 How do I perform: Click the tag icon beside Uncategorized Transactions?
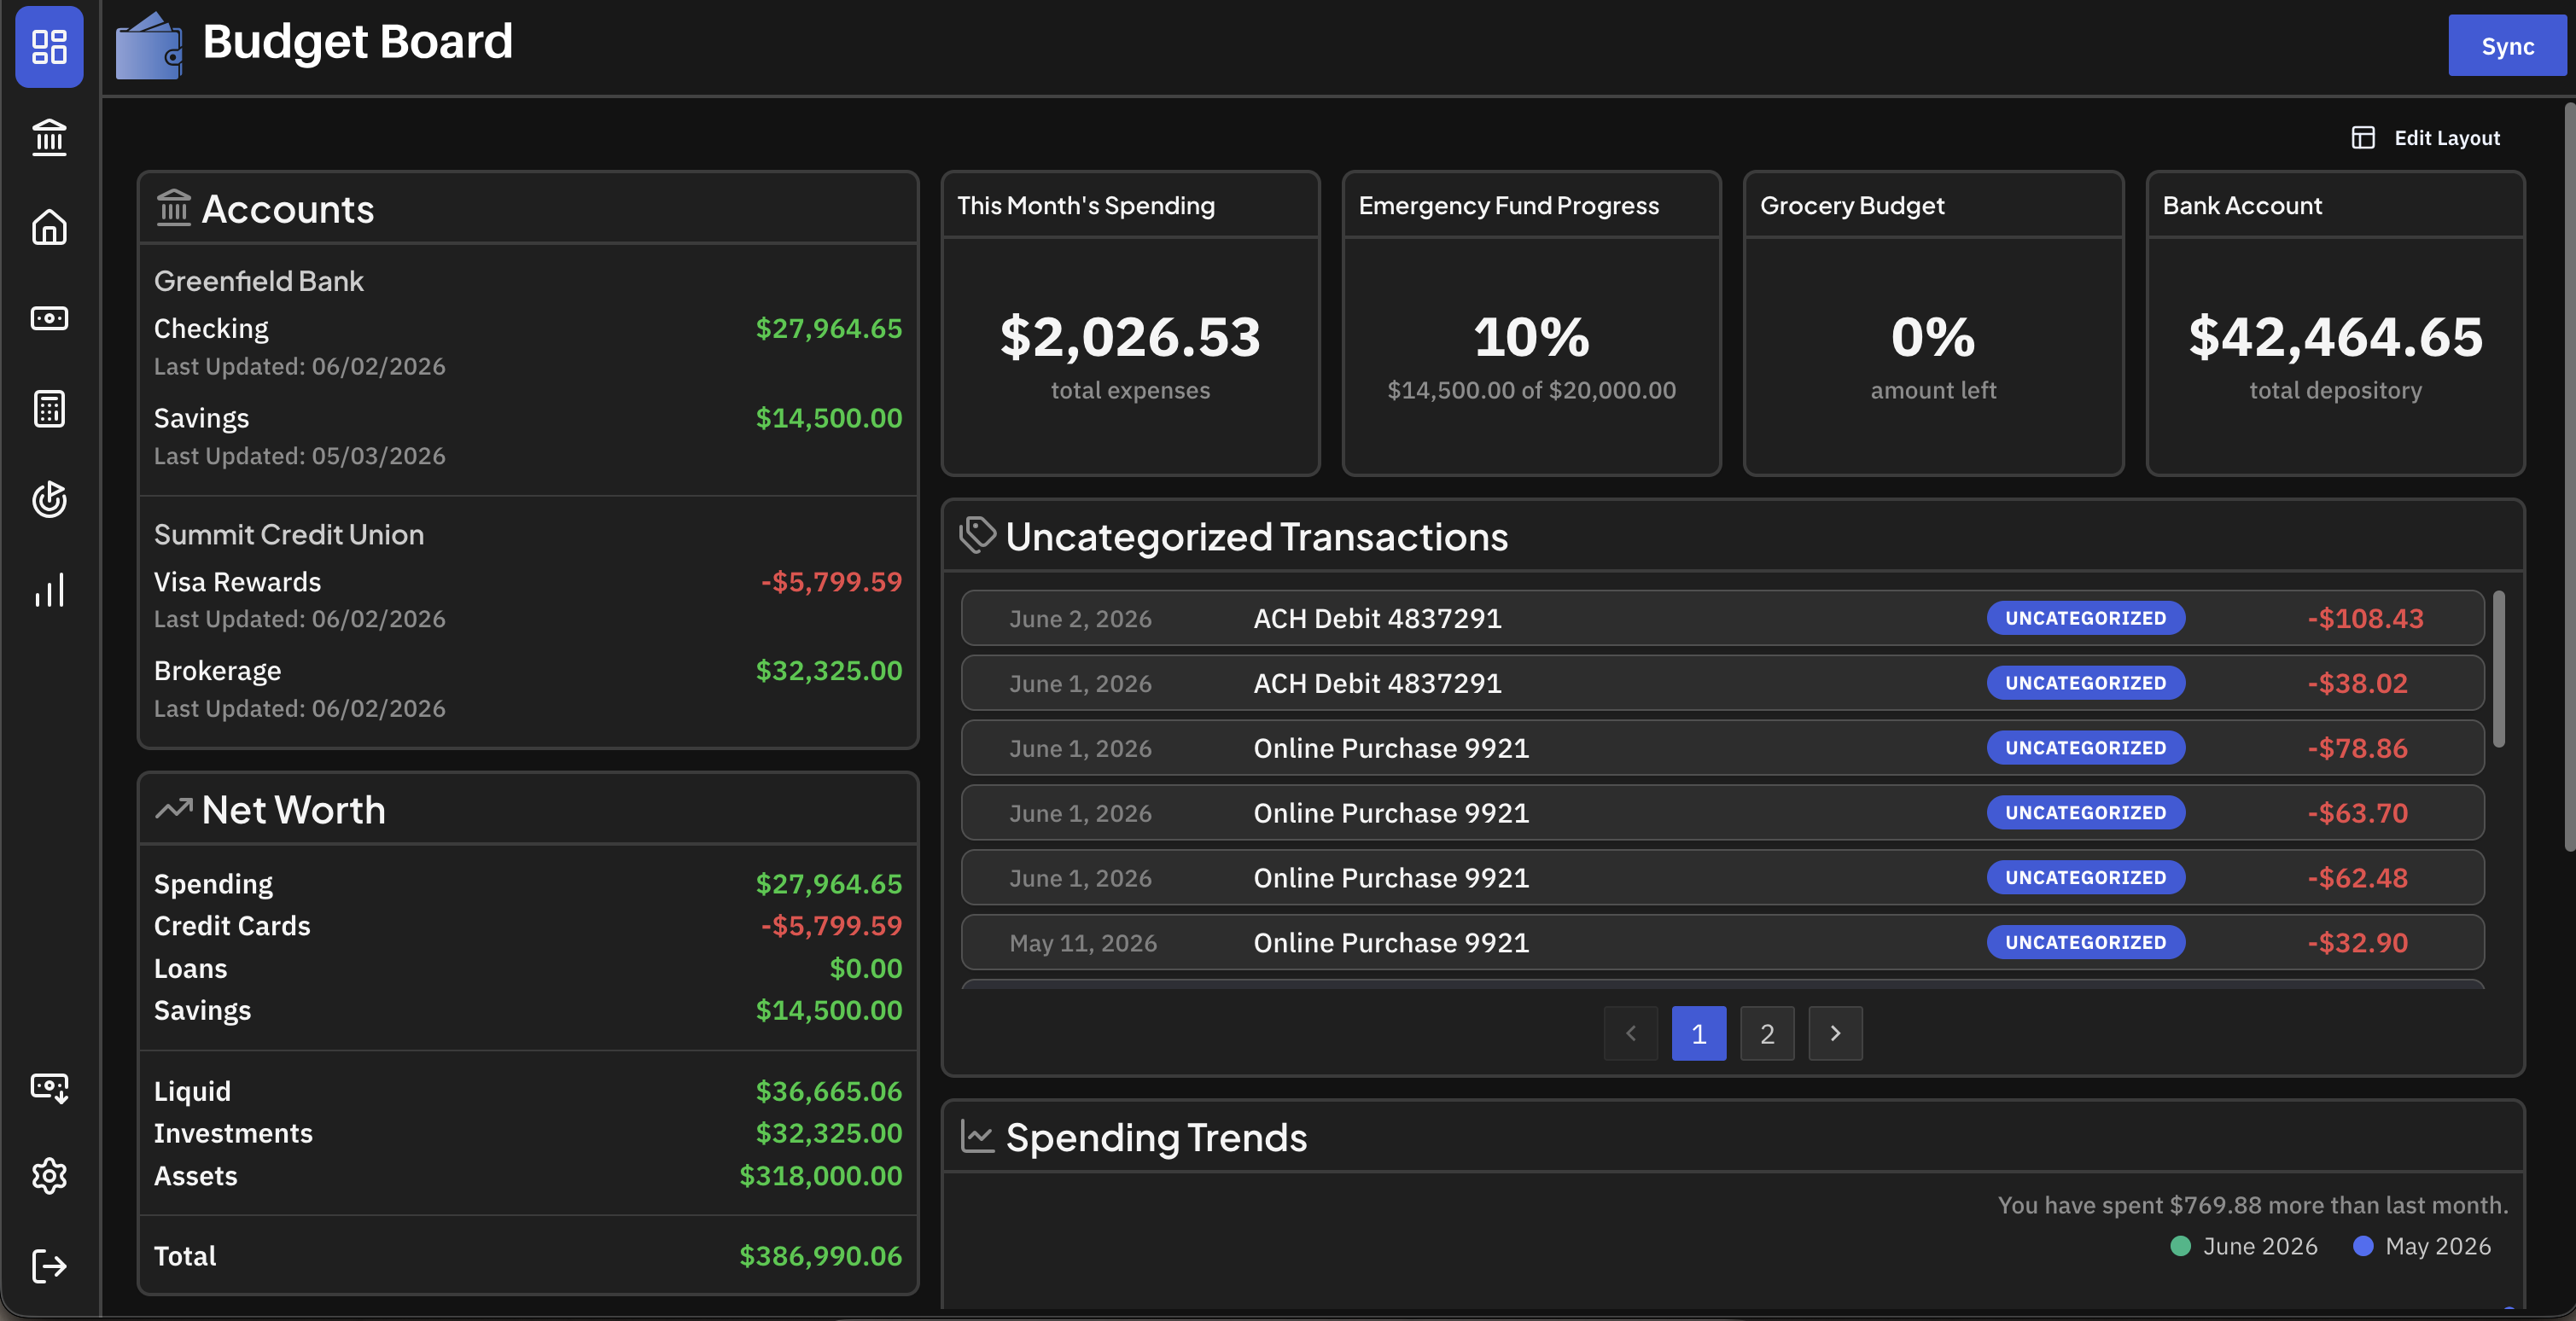tap(977, 535)
